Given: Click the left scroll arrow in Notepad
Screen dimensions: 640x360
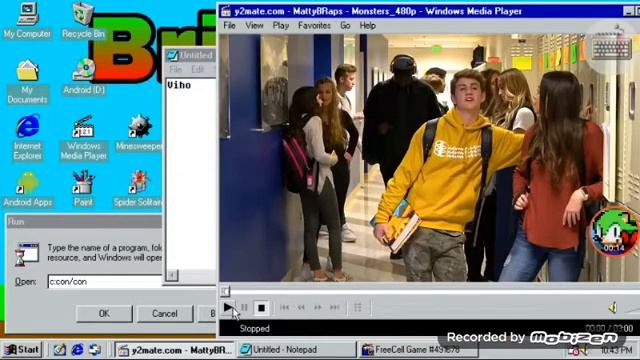Looking at the screenshot, I should pyautogui.click(x=172, y=275).
